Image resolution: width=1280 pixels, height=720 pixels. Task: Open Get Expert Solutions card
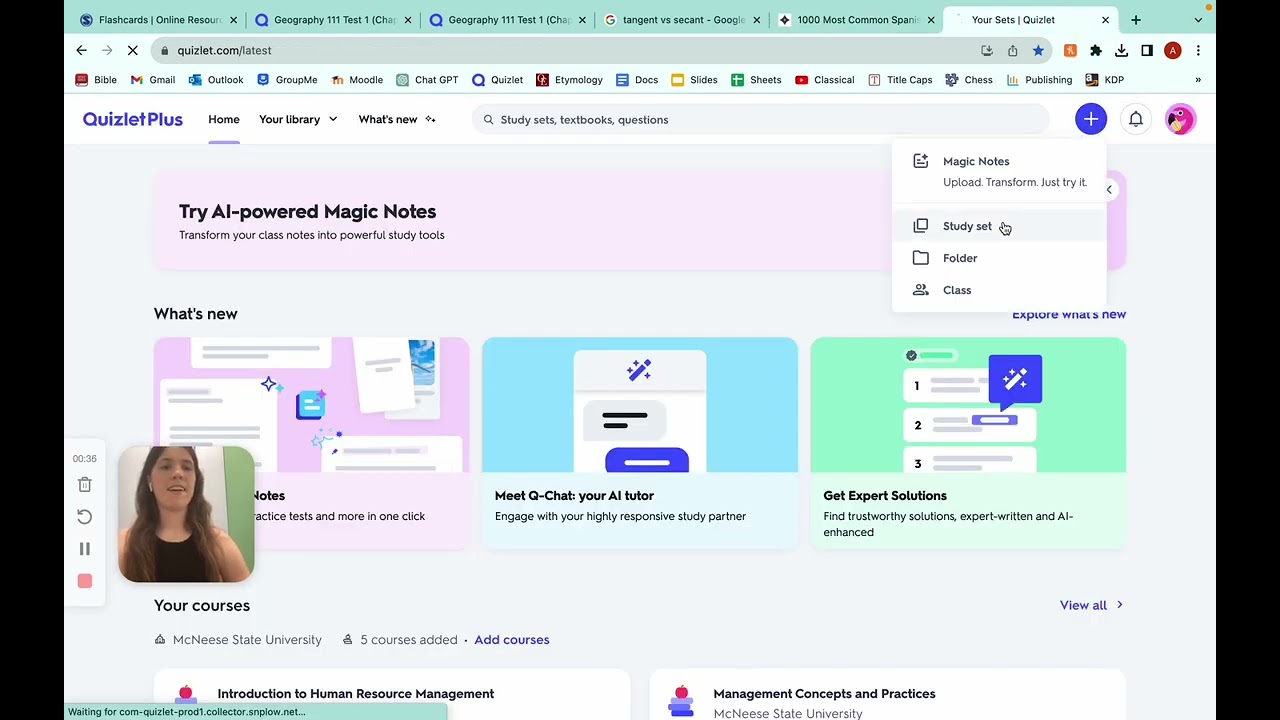click(968, 443)
